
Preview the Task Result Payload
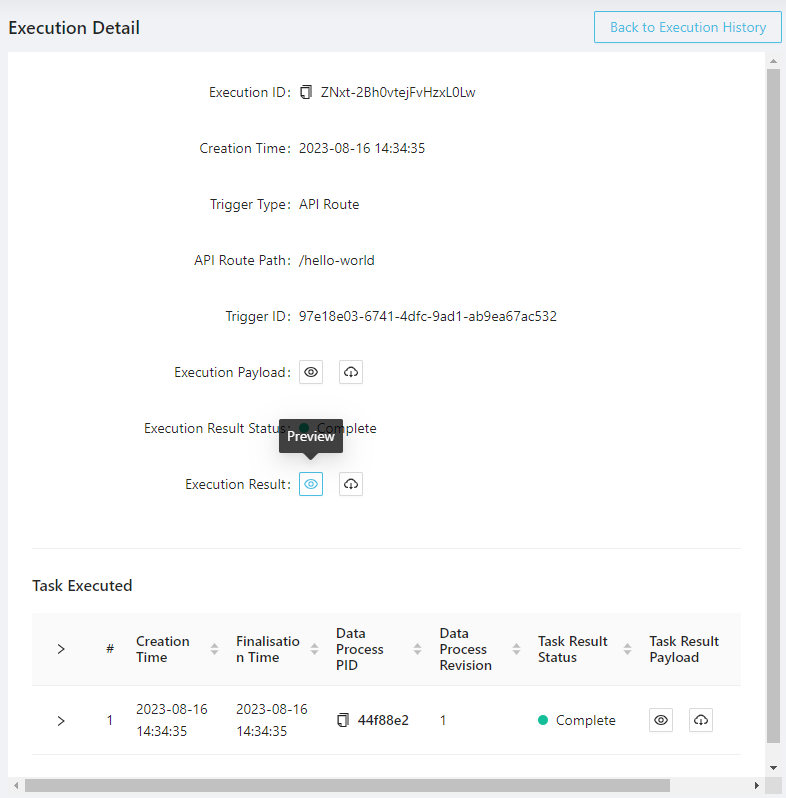[660, 720]
